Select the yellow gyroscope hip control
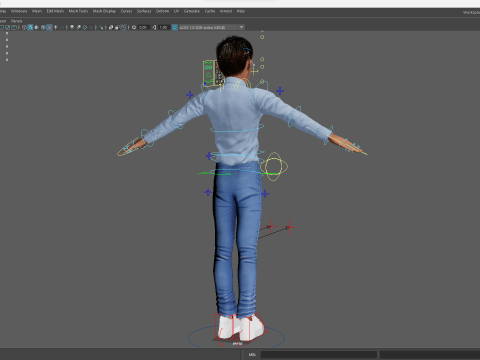 pos(273,167)
